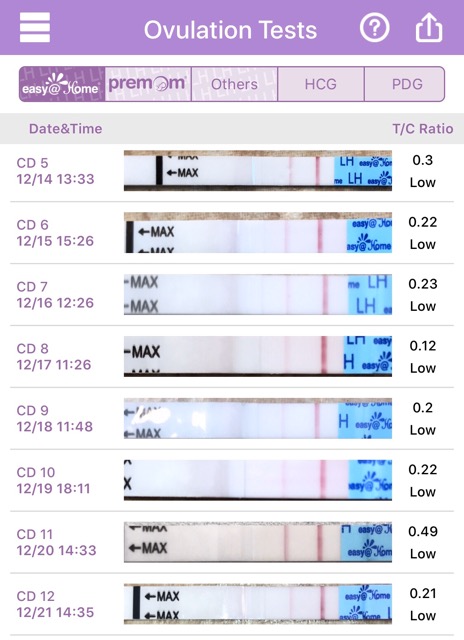
Task: Open CD 6 test strip photo
Action: (x=258, y=233)
